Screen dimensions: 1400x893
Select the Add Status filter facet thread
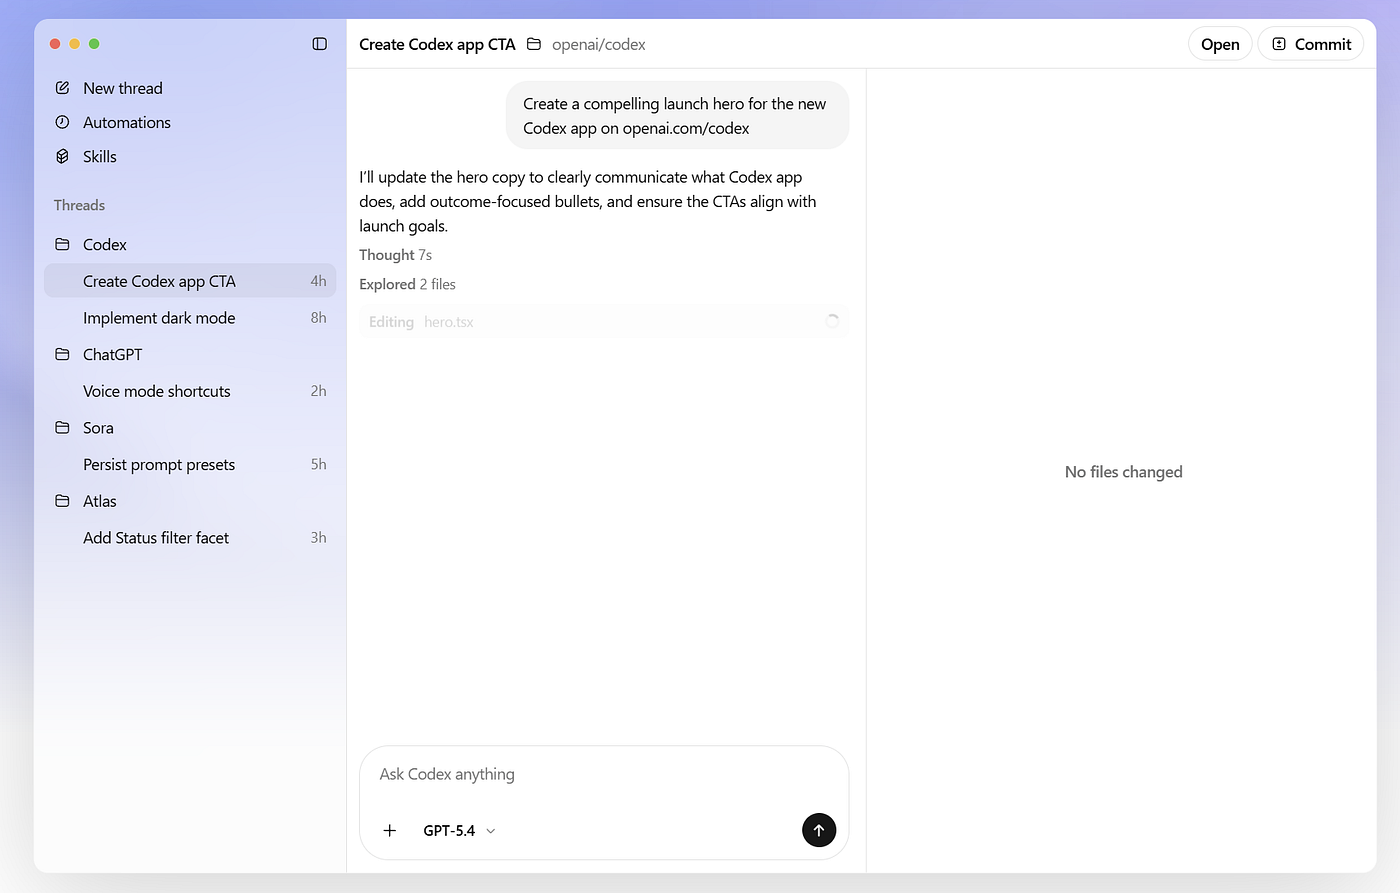[190, 538]
